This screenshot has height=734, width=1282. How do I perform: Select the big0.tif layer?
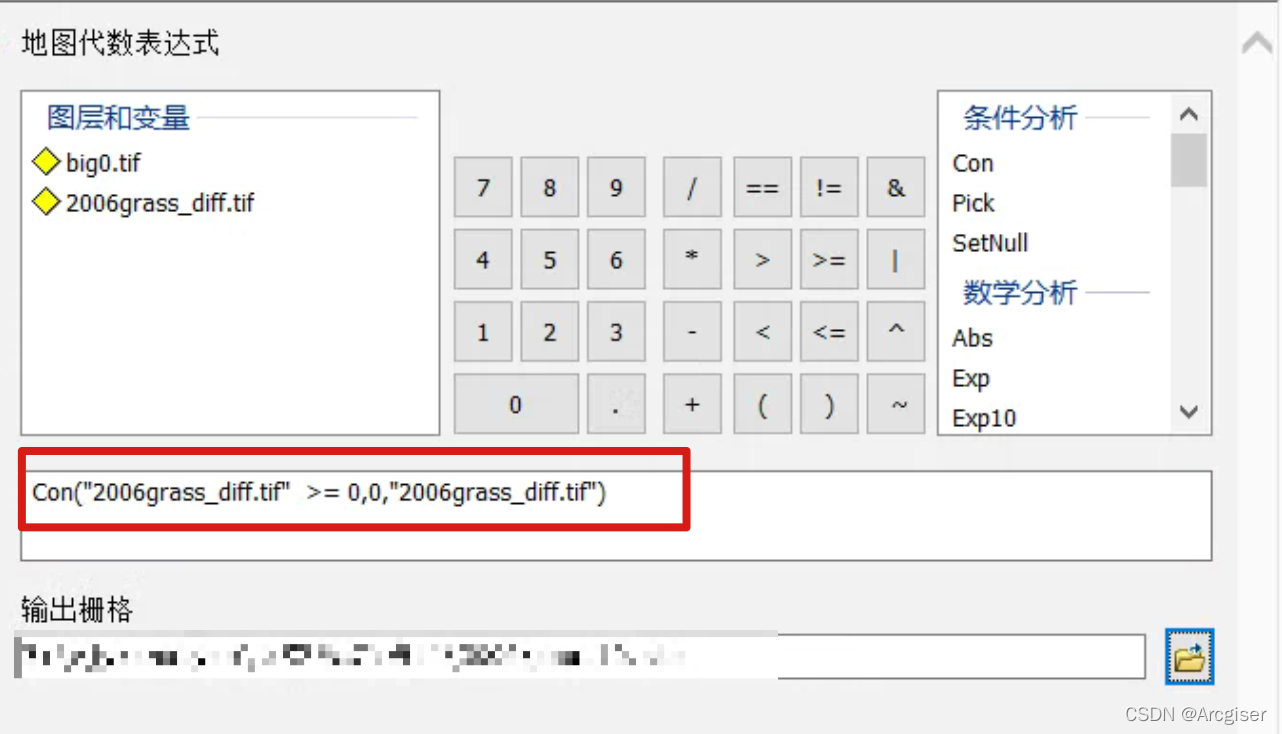(87, 162)
